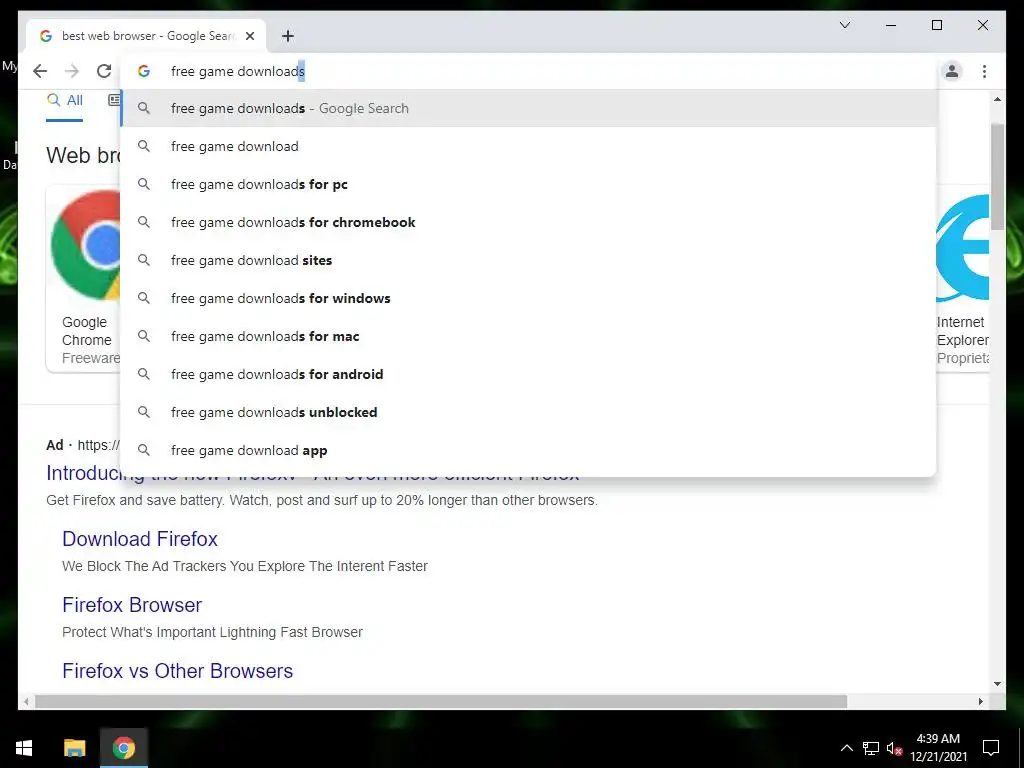The height and width of the screenshot is (768, 1024).
Task: Pick 'free game downloads for mac' suggestion
Action: 528,336
